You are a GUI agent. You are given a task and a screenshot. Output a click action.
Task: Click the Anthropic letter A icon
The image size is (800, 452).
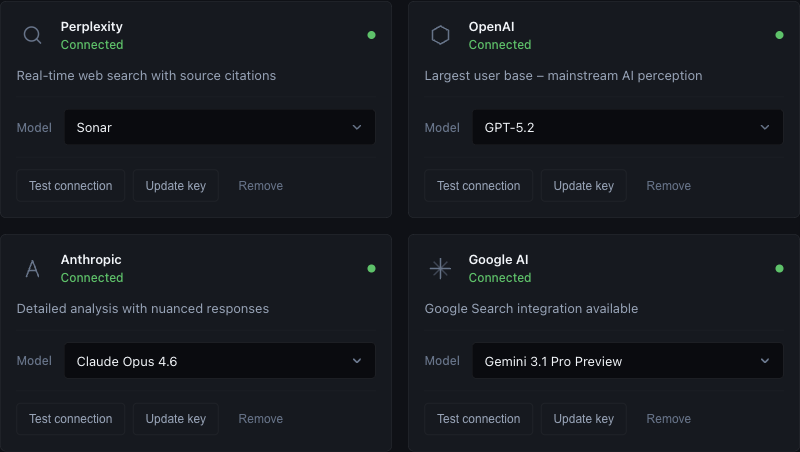[x=32, y=268]
